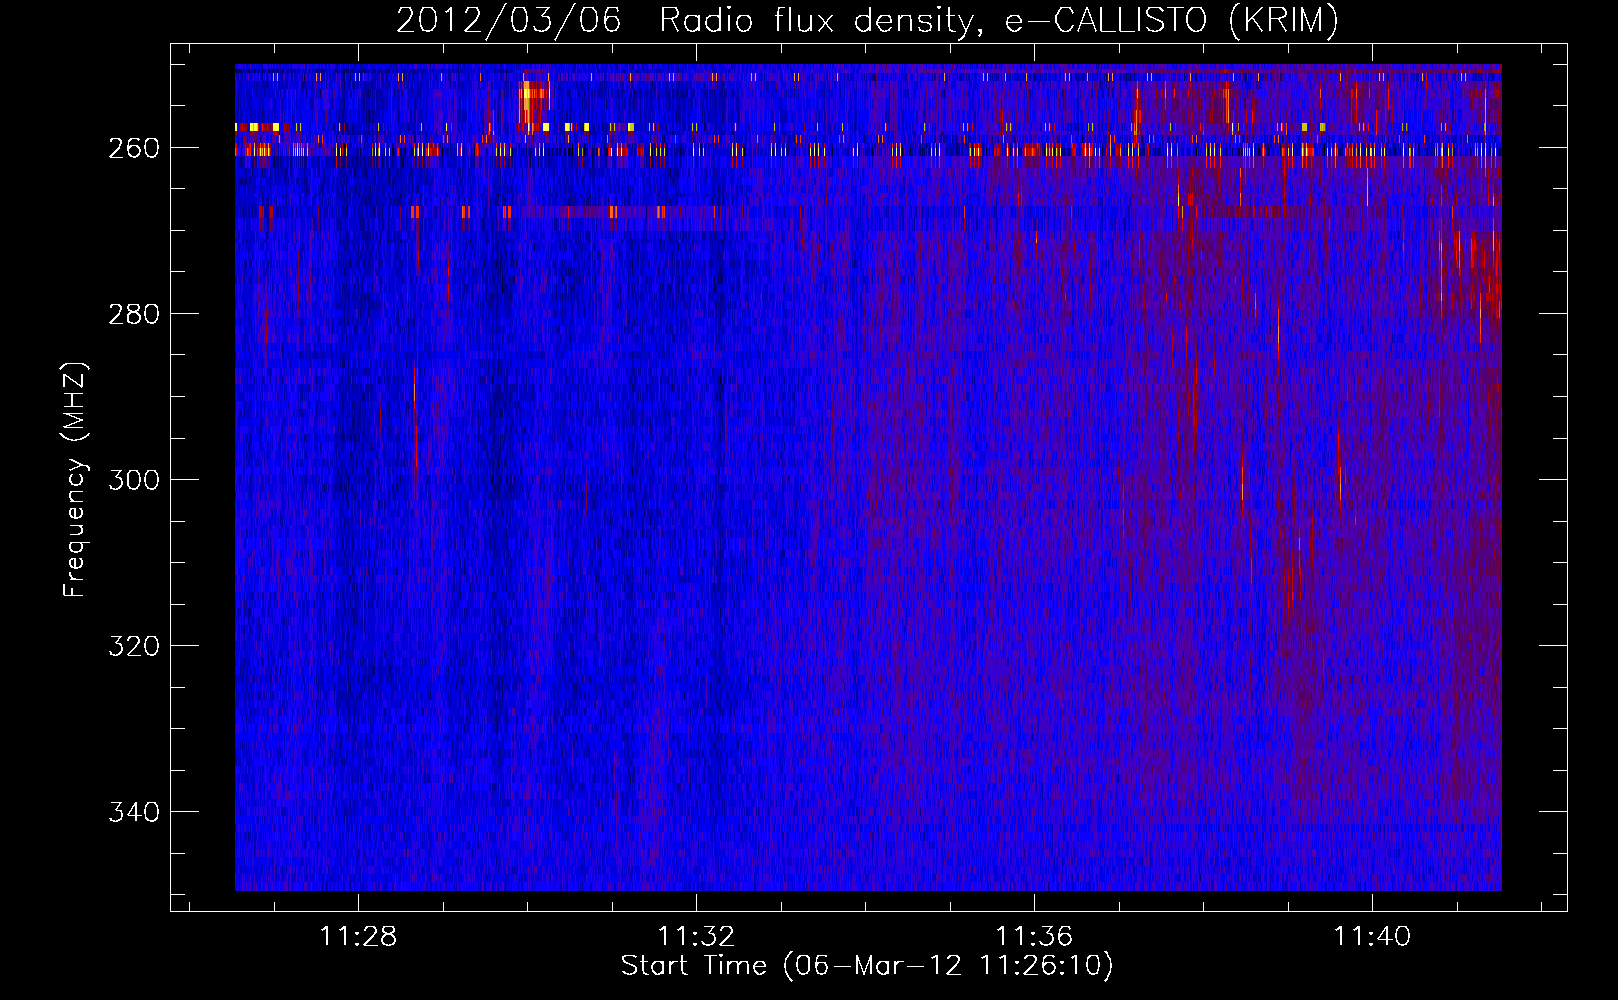Click the plot title "Radio flux density, e-CALLISTO (KRIM)"
Screen dimensions: 1618x1000
click(x=998, y=20)
